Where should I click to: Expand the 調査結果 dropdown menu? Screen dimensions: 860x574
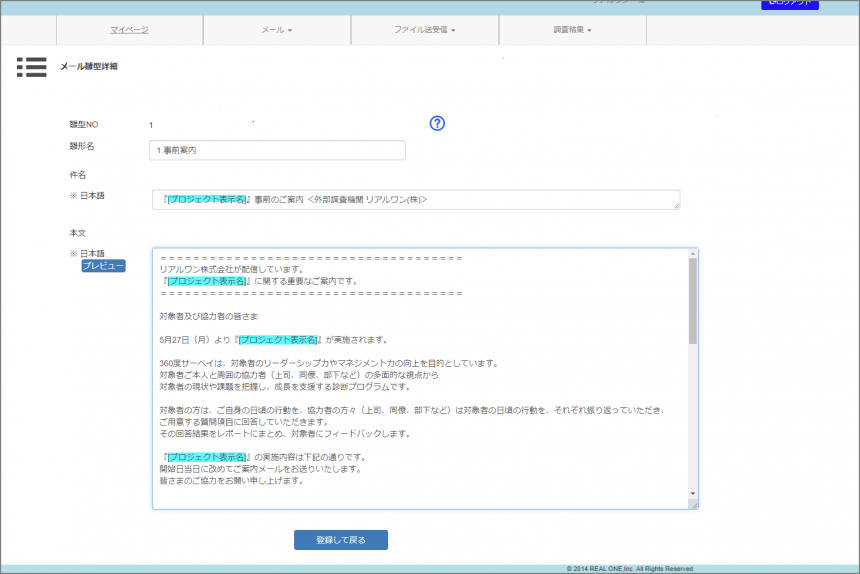[x=572, y=30]
